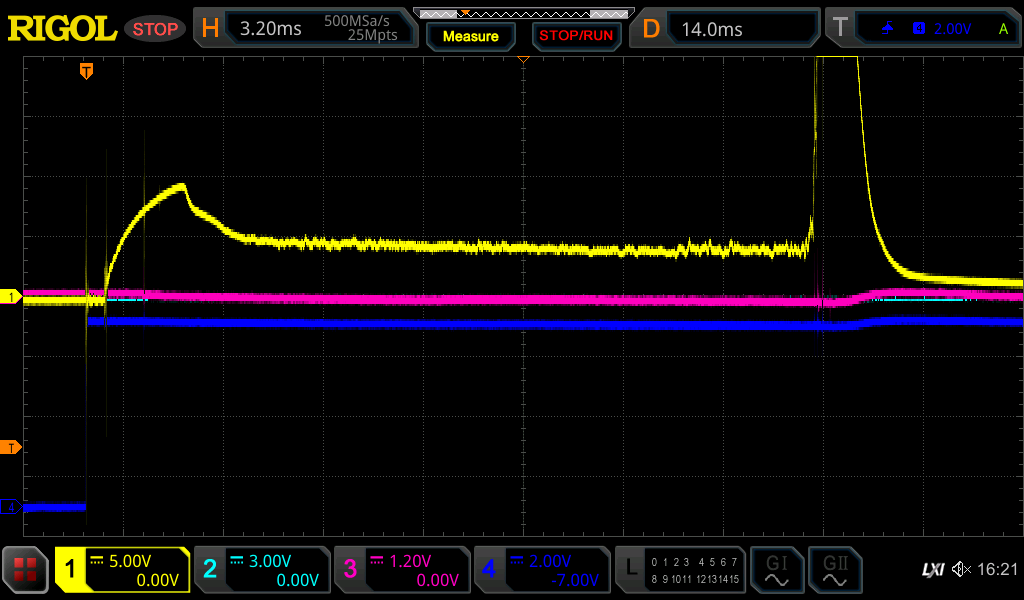
Task: Toggle channel 3 with 1.20V scale
Action: pos(400,570)
